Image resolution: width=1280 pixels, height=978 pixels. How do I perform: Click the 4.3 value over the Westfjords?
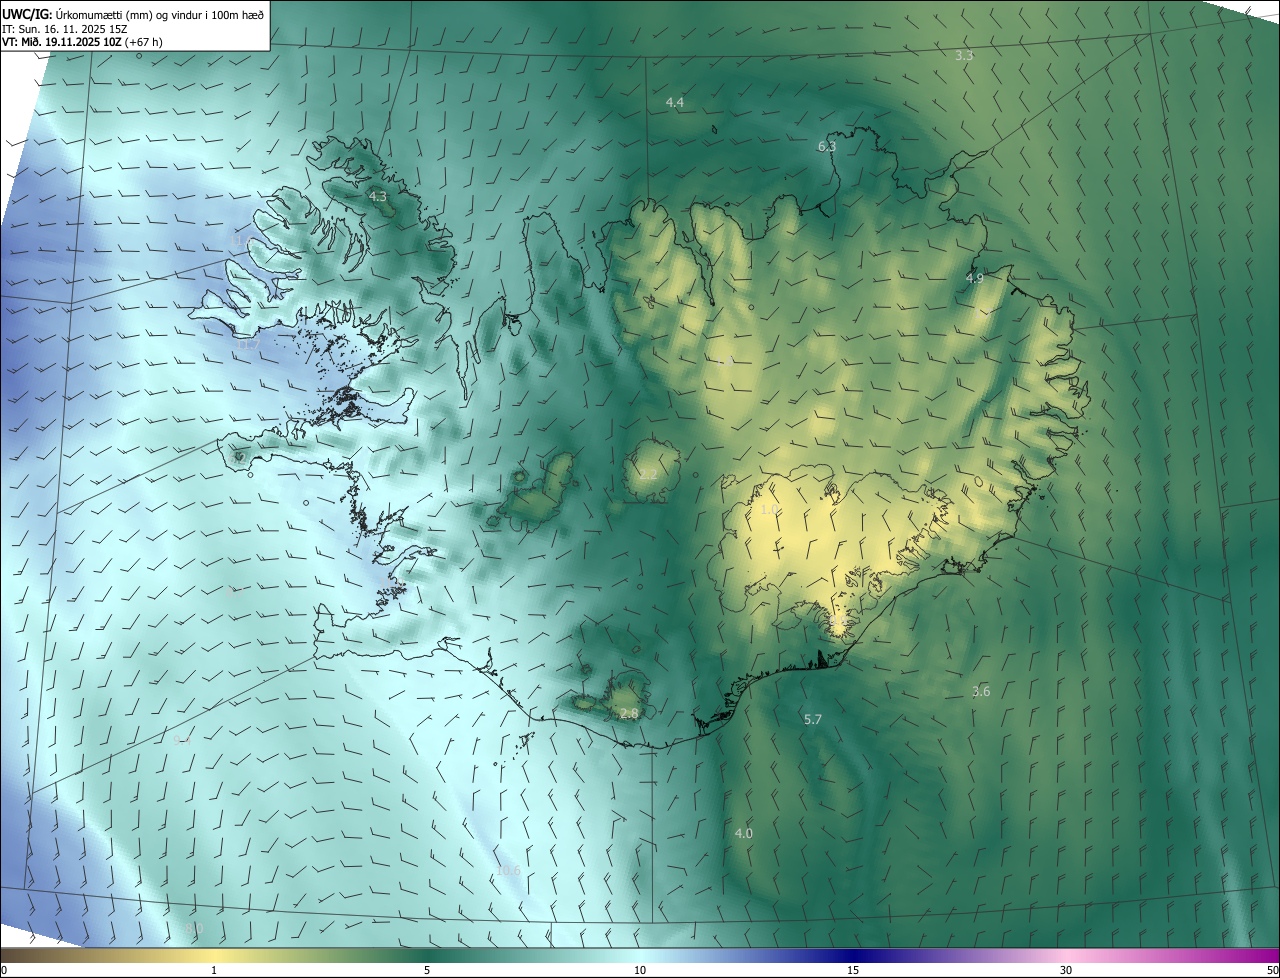378,197
